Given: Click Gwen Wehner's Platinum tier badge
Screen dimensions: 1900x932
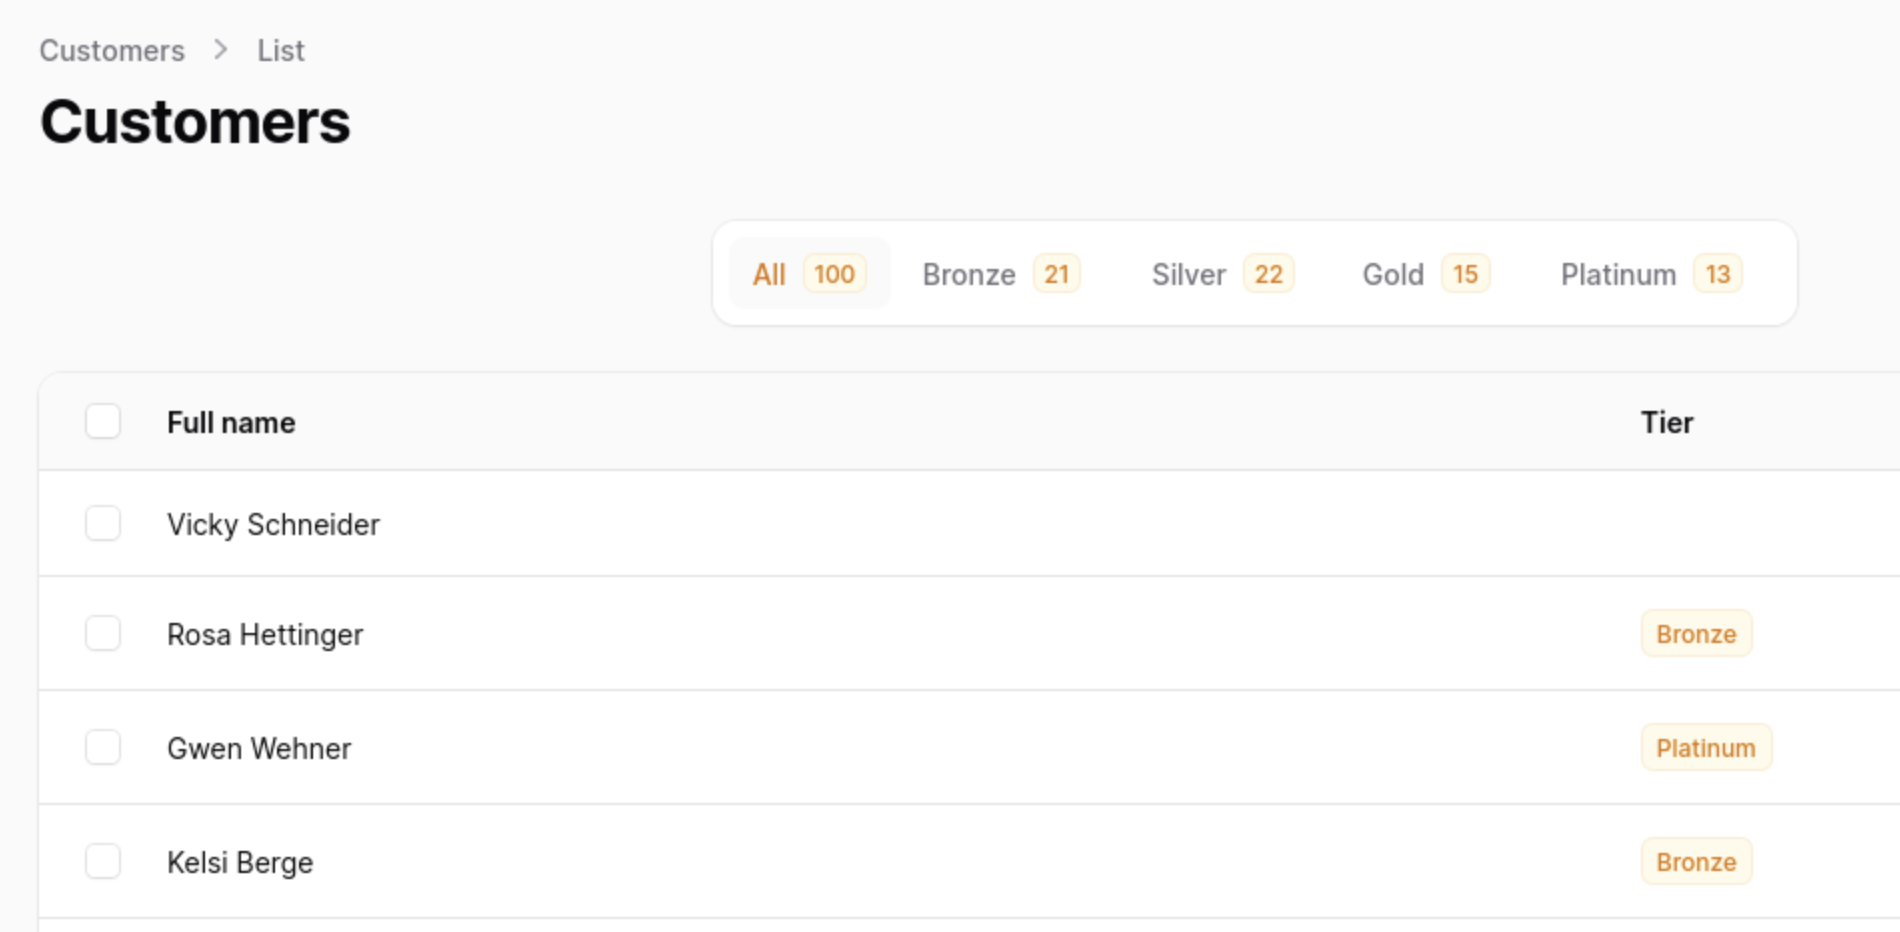Looking at the screenshot, I should tap(1705, 747).
